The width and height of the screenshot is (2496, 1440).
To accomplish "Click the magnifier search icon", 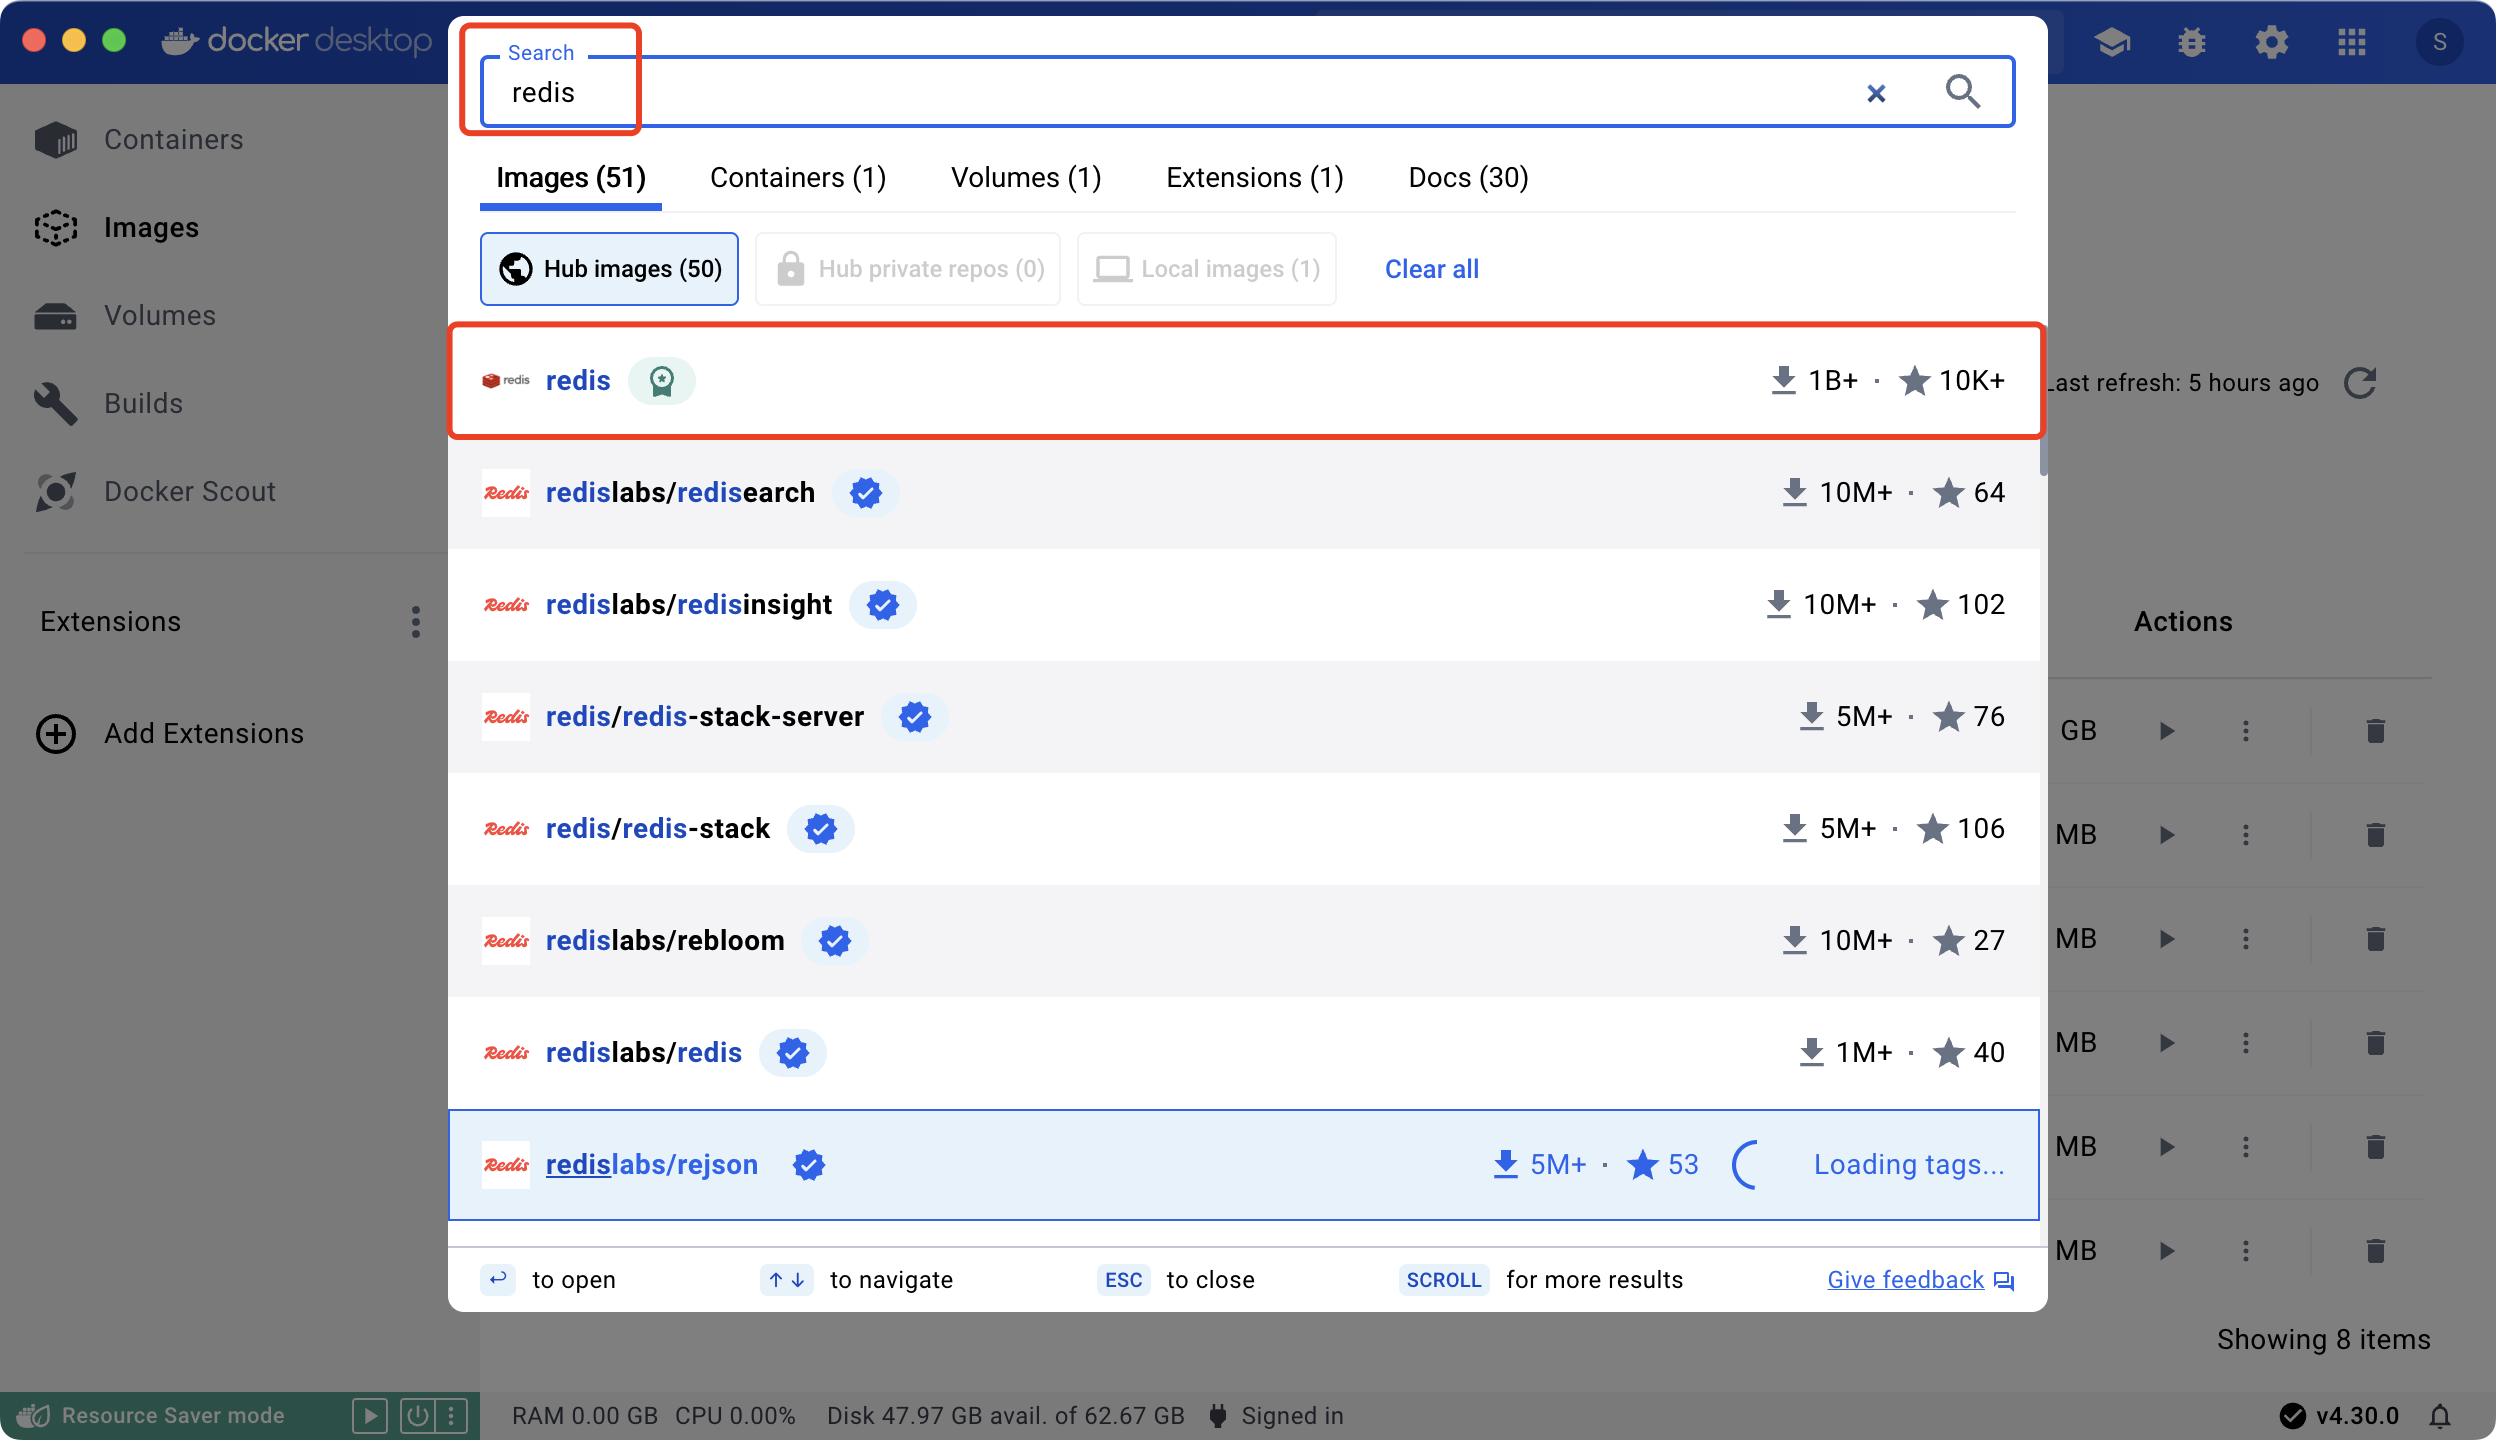I will coord(1962,92).
